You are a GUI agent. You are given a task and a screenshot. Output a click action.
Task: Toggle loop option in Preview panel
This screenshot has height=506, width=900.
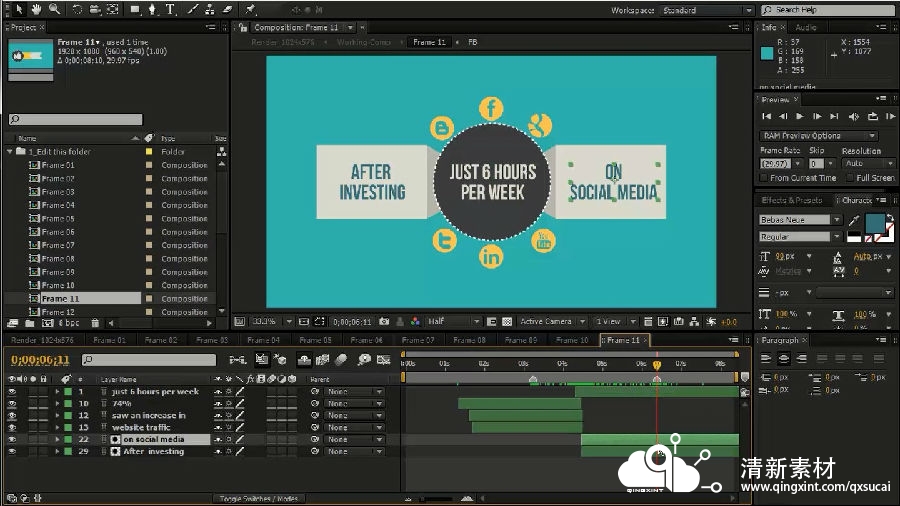[872, 116]
